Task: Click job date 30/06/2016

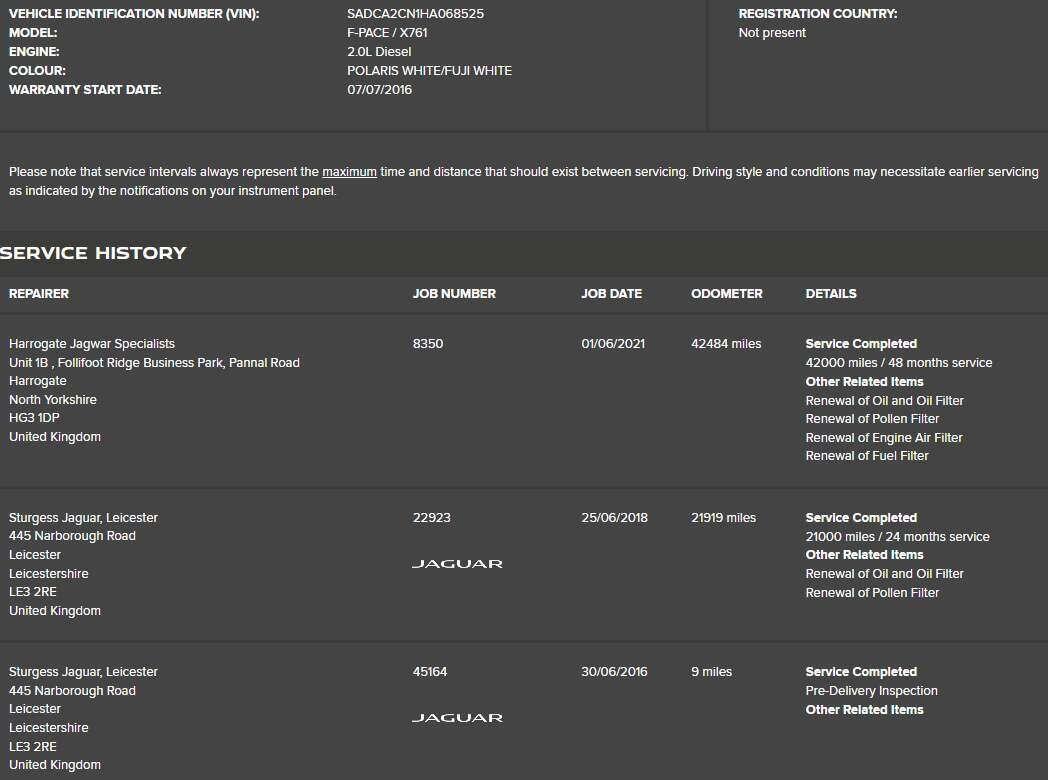Action: pos(614,672)
